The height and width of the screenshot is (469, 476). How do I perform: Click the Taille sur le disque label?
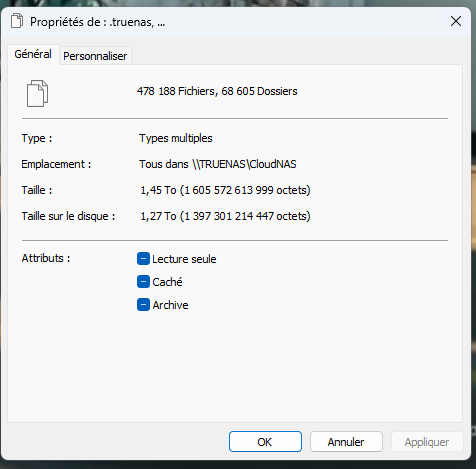[68, 216]
